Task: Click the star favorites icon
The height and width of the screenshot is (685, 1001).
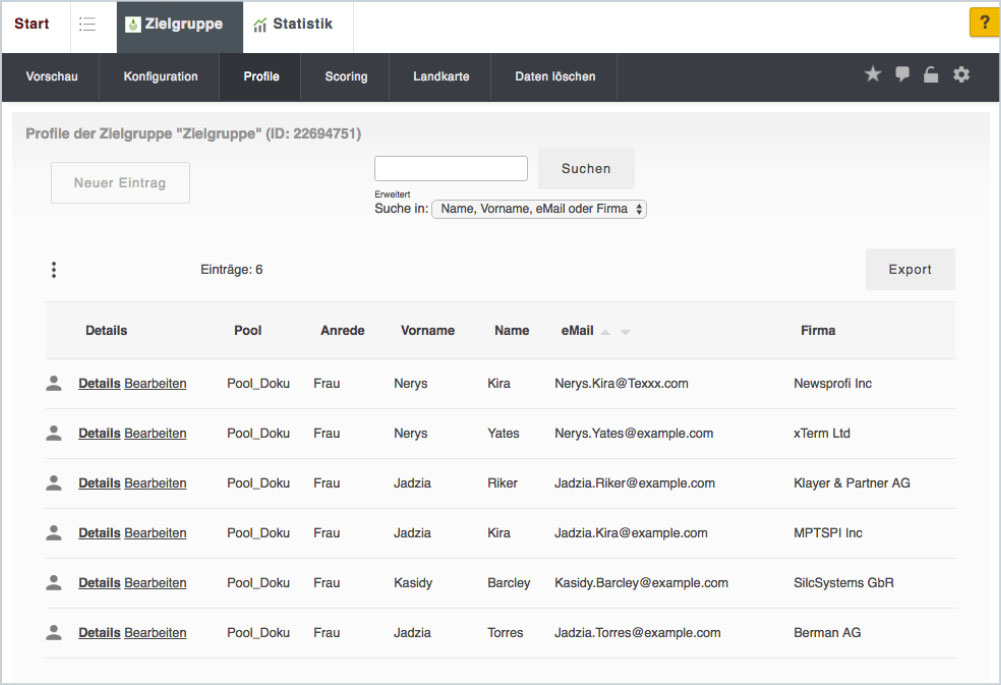Action: 873,75
